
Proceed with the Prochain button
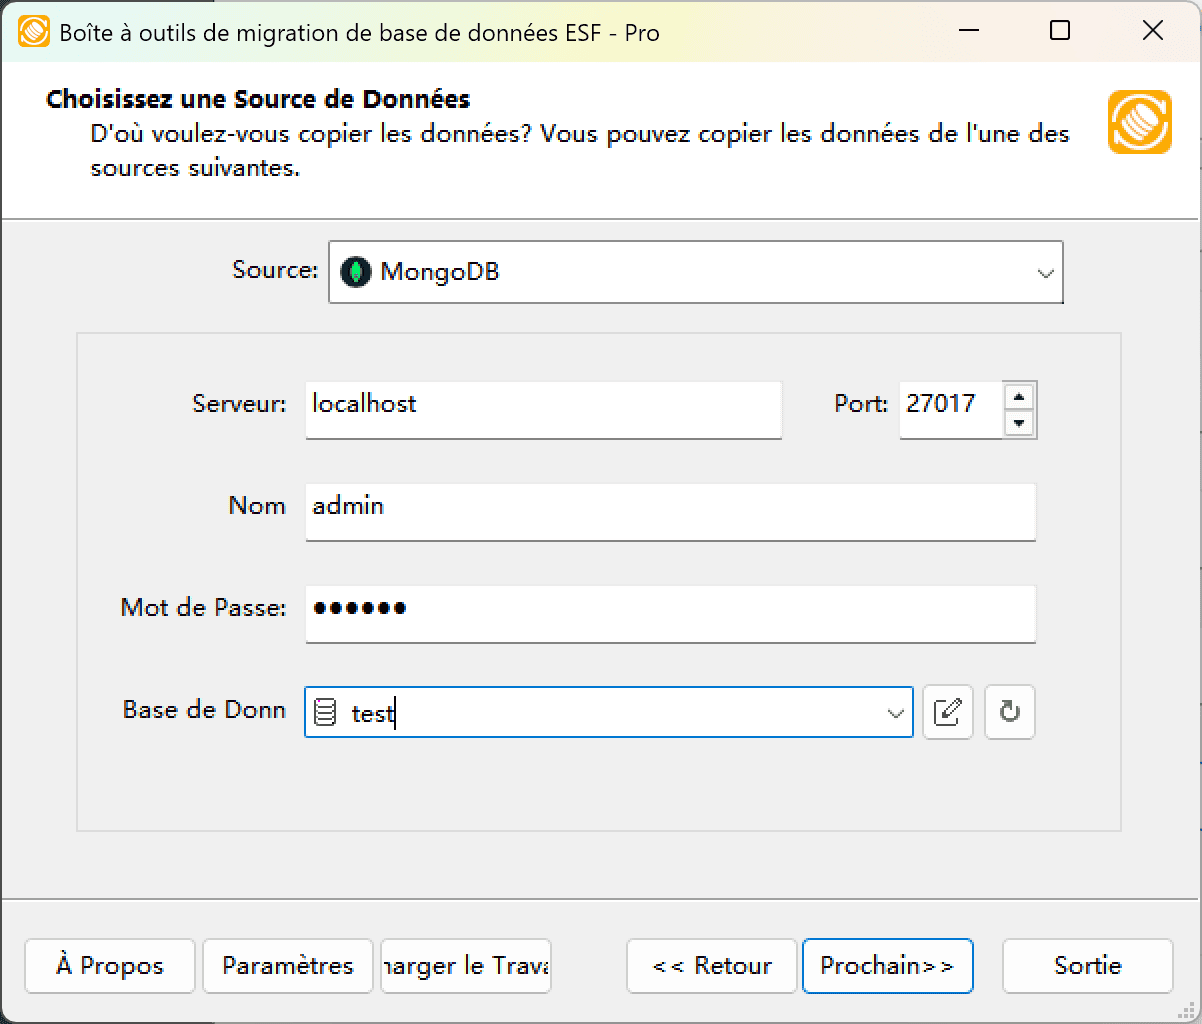pos(888,966)
